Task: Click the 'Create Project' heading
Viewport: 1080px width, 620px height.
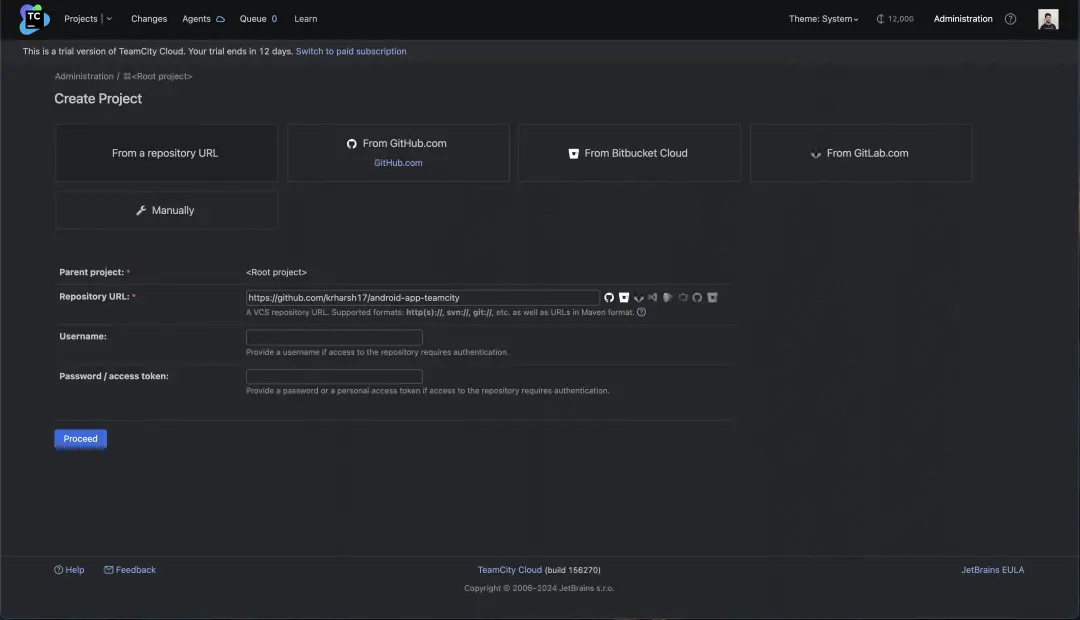Action: click(98, 99)
